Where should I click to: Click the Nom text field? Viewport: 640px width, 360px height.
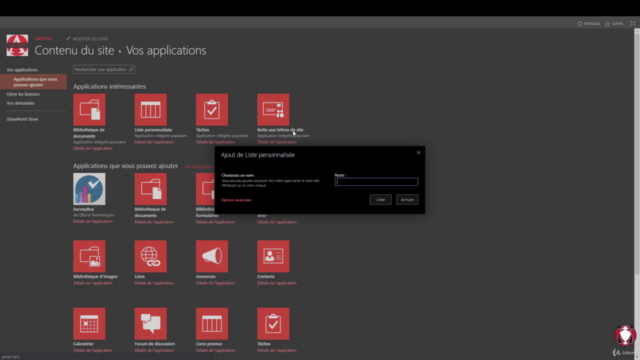coord(376,182)
